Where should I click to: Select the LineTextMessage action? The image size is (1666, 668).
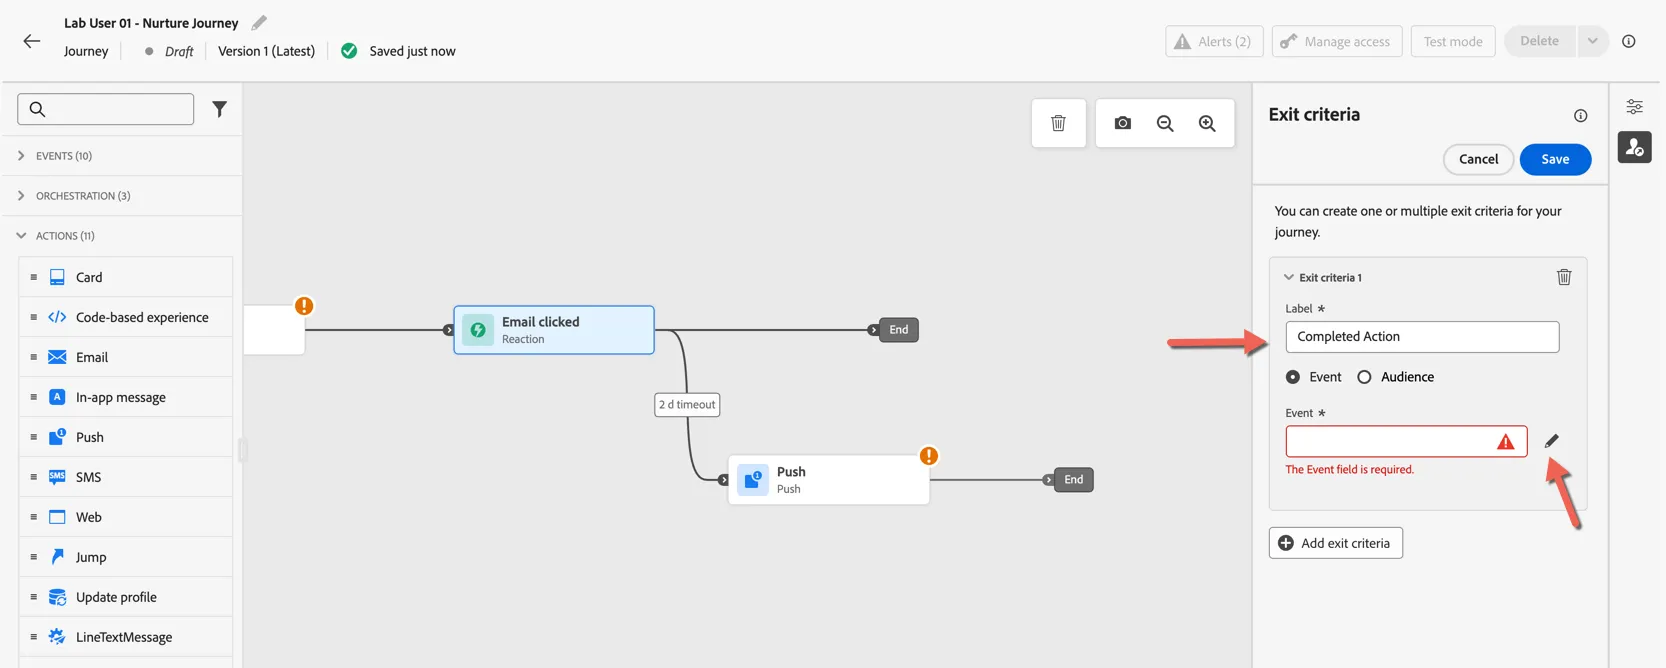point(126,637)
